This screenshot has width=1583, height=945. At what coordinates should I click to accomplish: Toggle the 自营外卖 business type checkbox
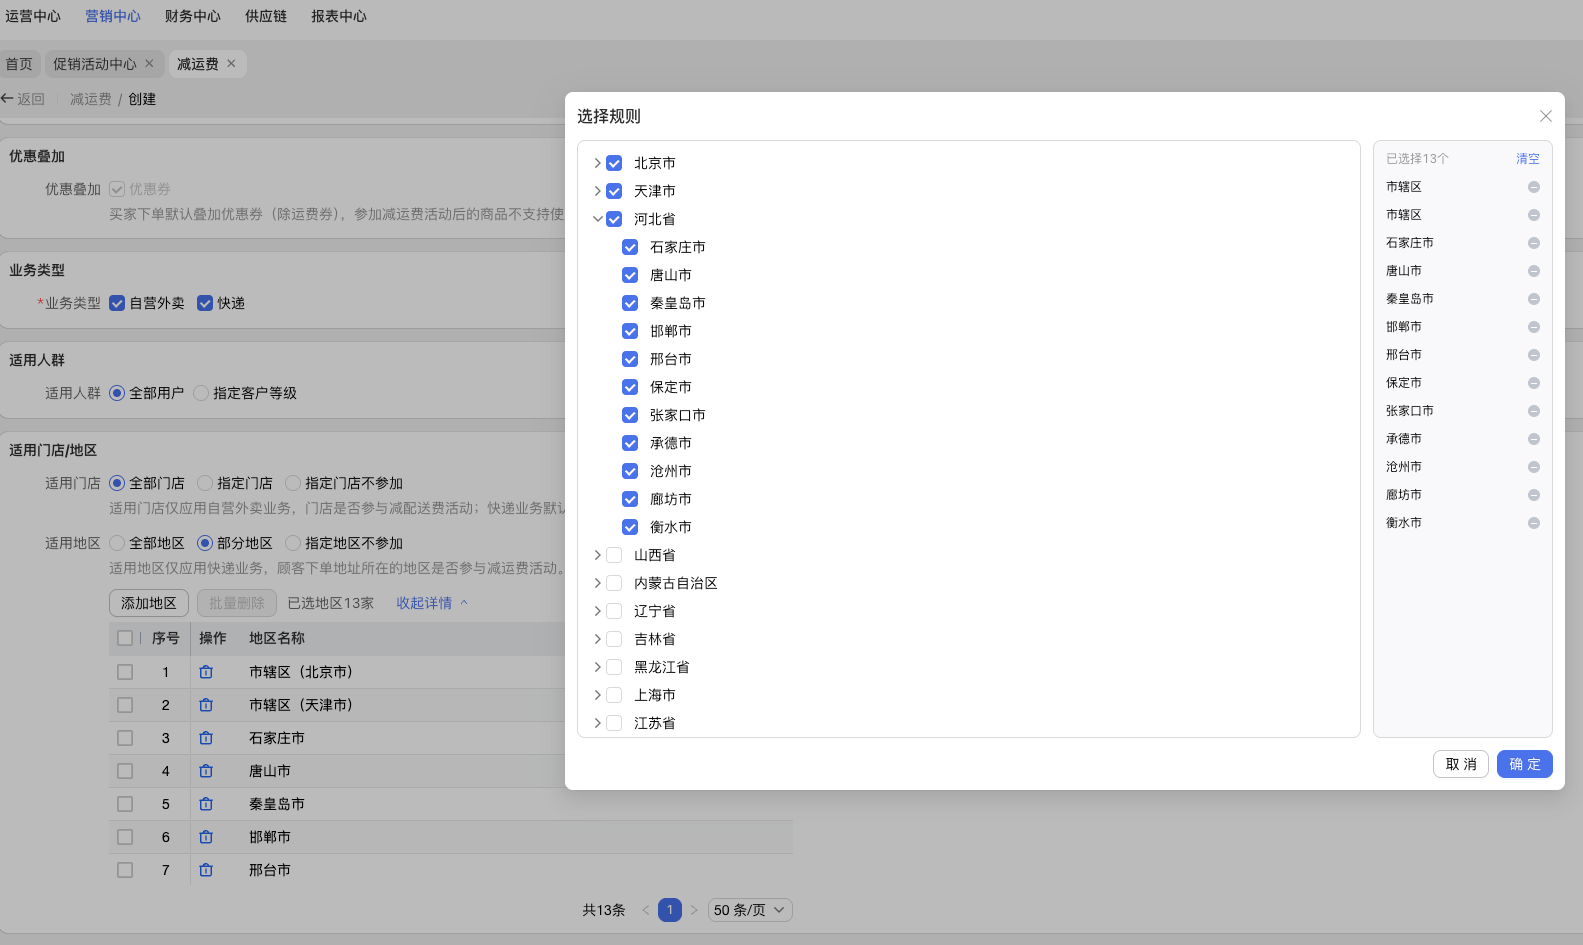[117, 303]
